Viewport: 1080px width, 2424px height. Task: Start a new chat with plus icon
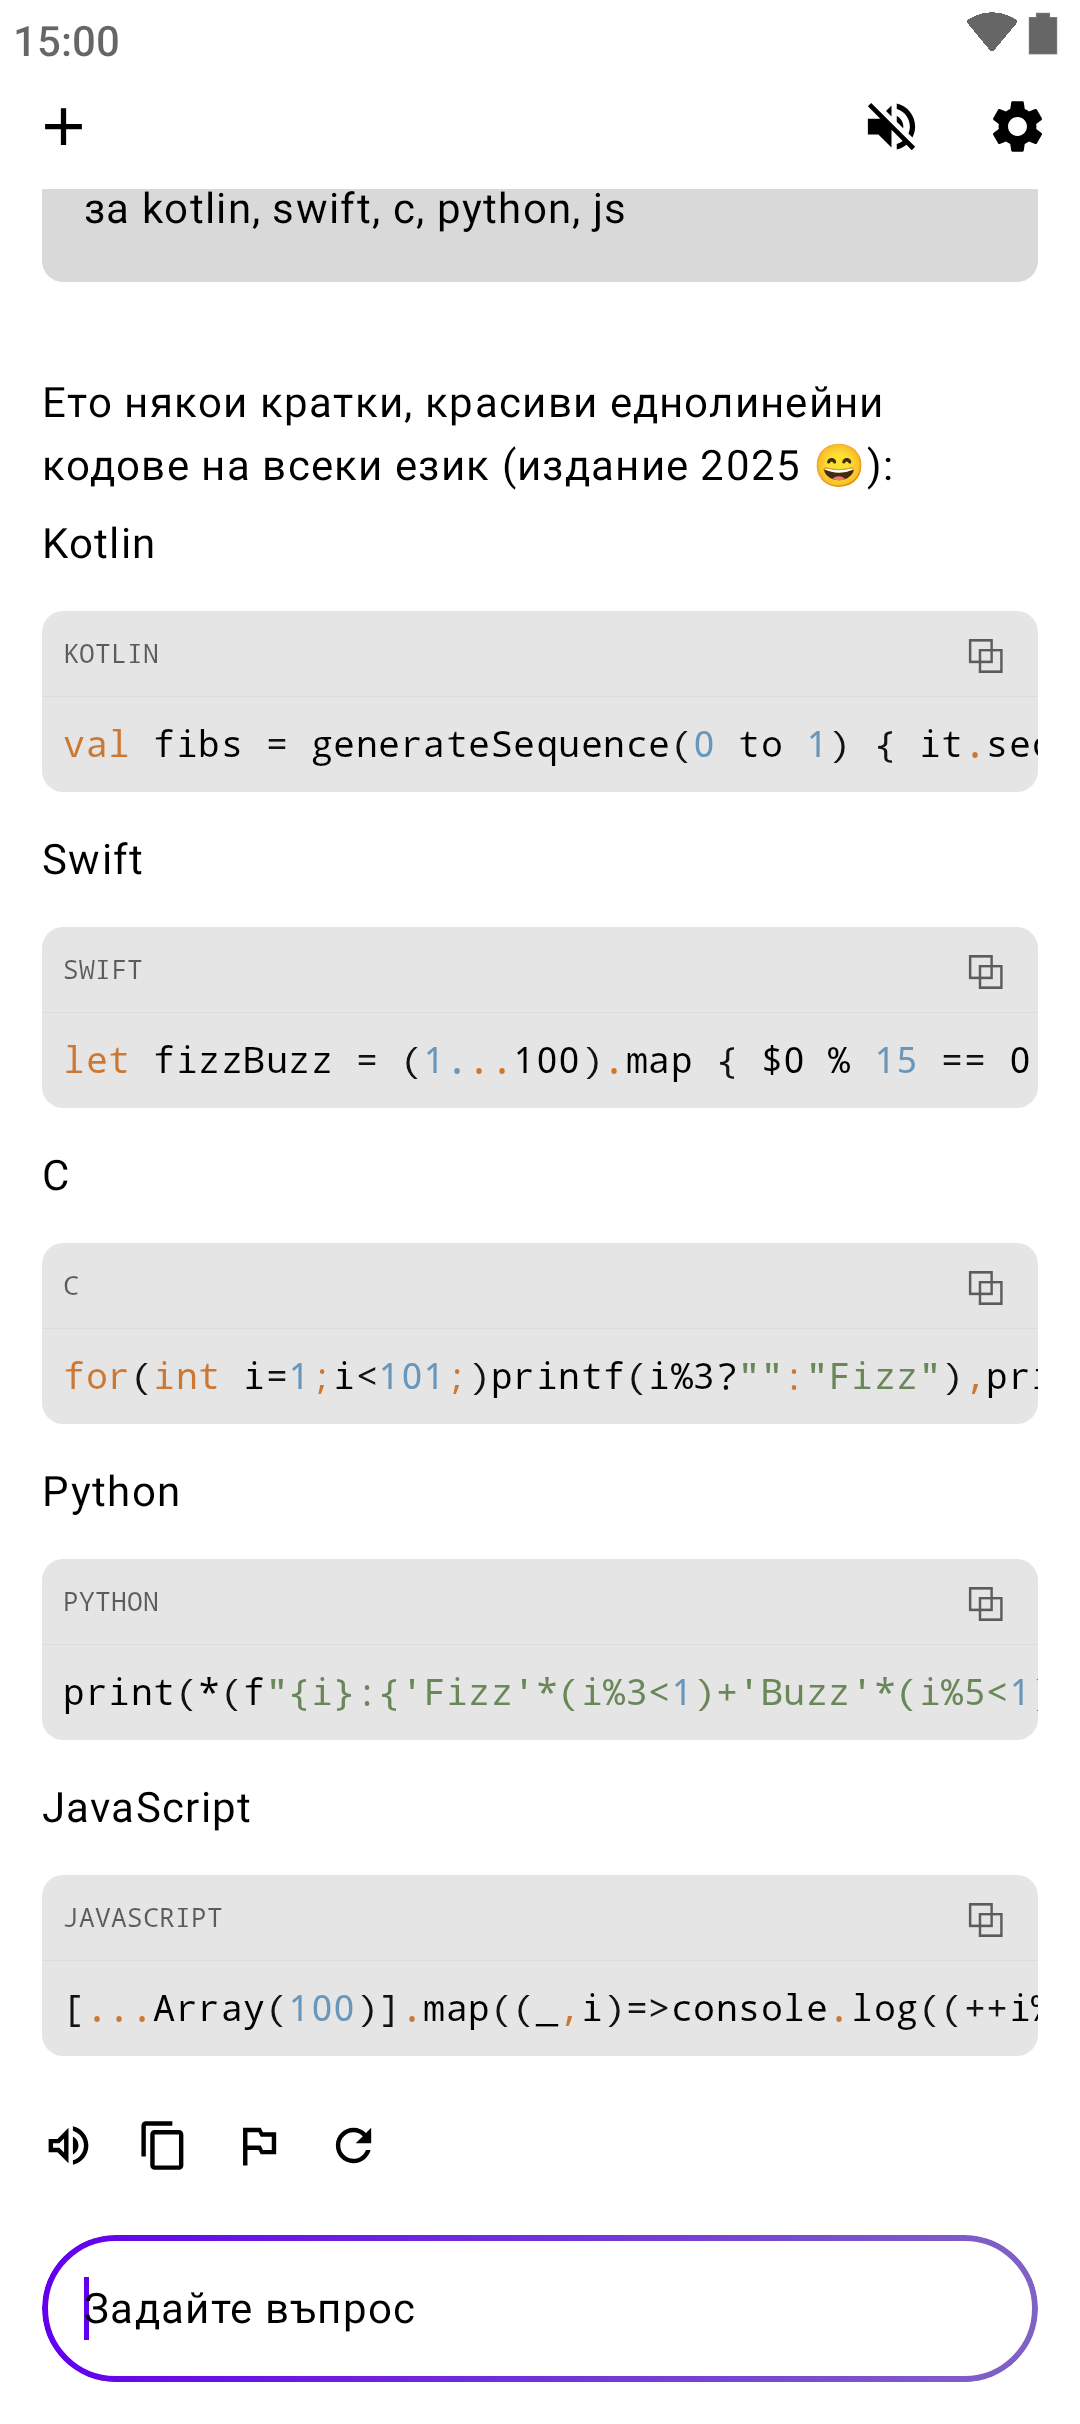64,127
